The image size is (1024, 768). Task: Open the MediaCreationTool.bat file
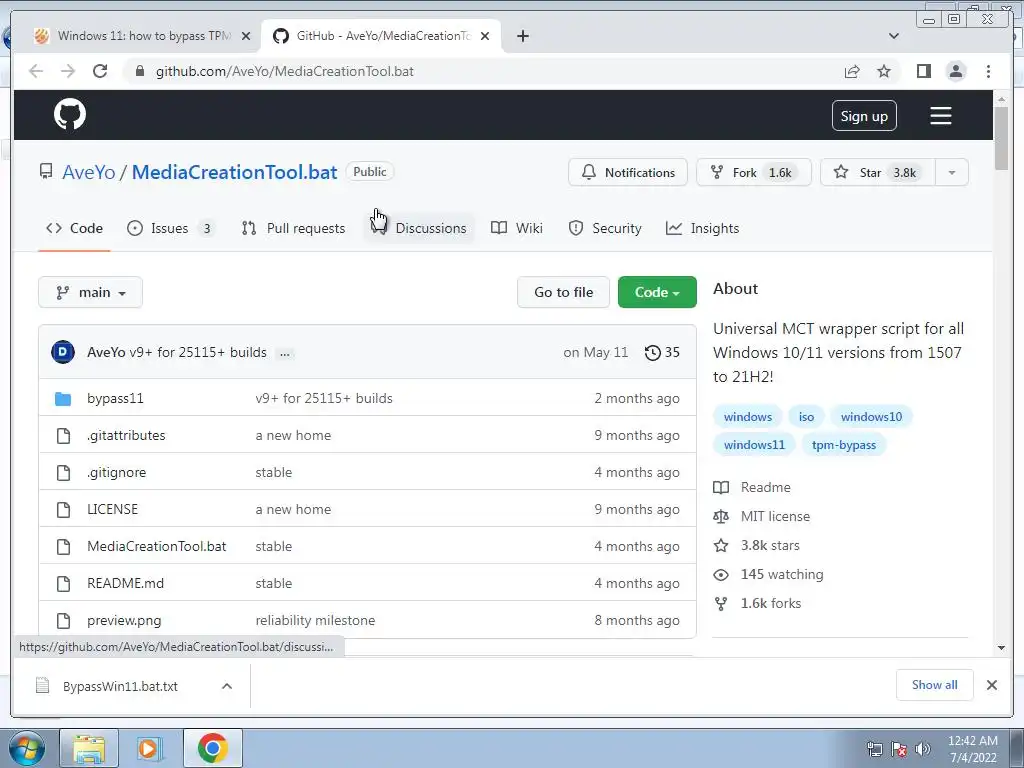(157, 546)
